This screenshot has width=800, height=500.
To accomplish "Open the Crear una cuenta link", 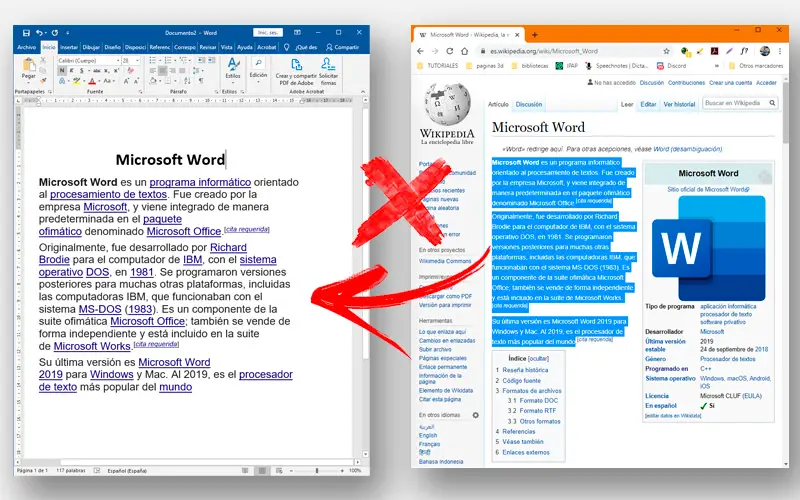I will [730, 83].
